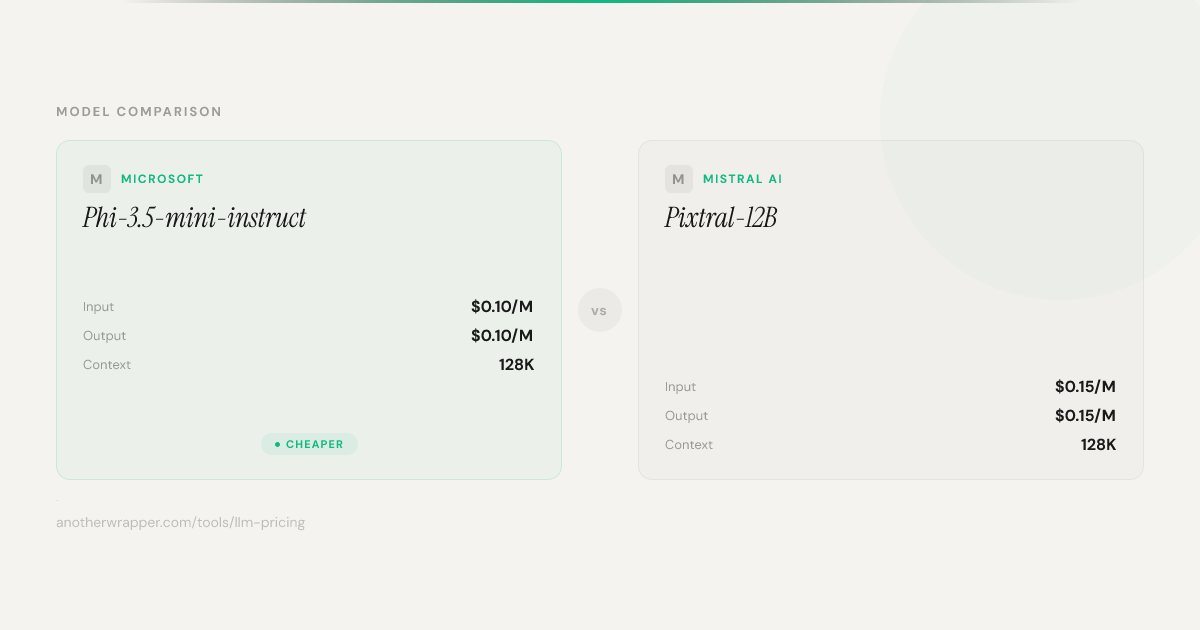Image resolution: width=1200 pixels, height=630 pixels.
Task: Click the Mistral AI 'M' logo icon
Action: click(679, 179)
